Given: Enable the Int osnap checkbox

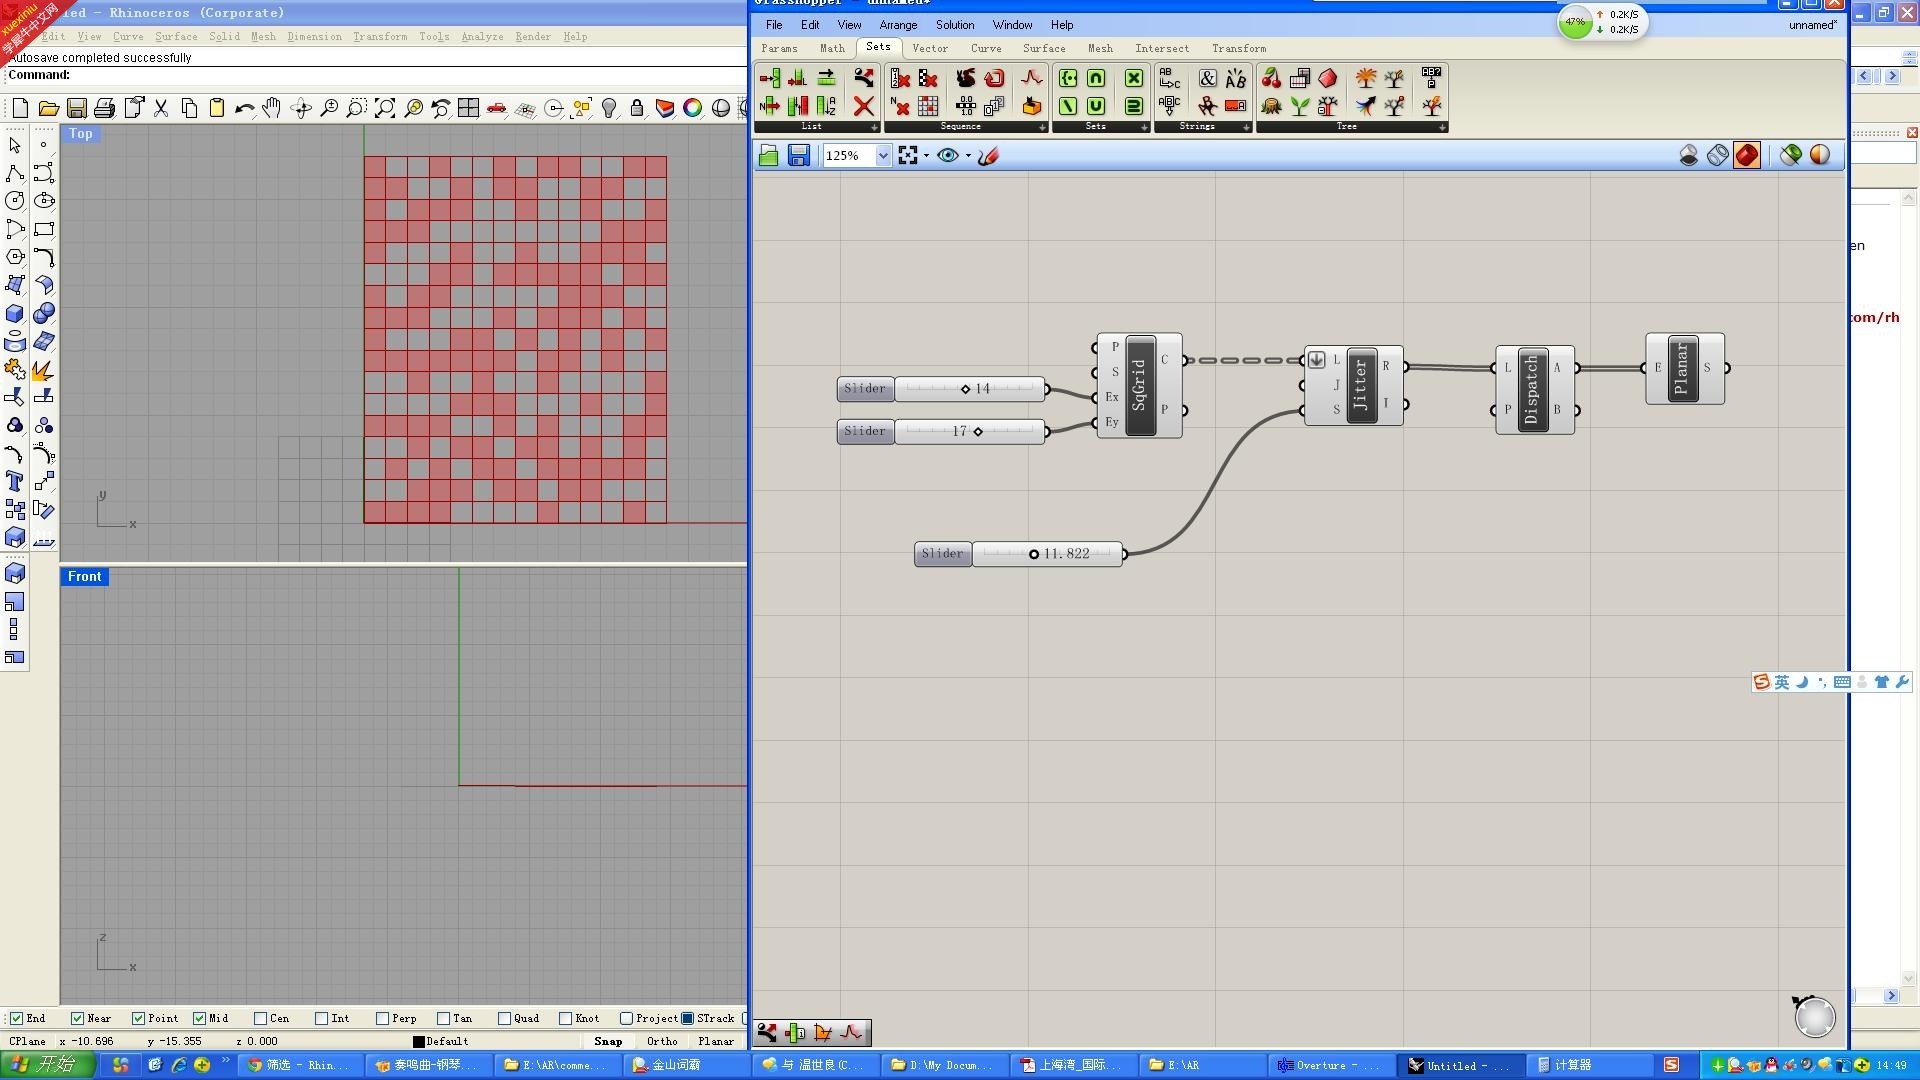Looking at the screenshot, I should [x=321, y=1018].
